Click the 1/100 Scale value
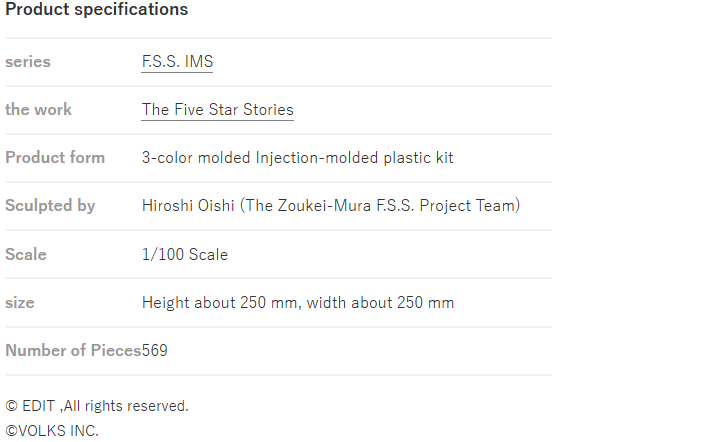The height and width of the screenshot is (442, 709). [x=185, y=254]
